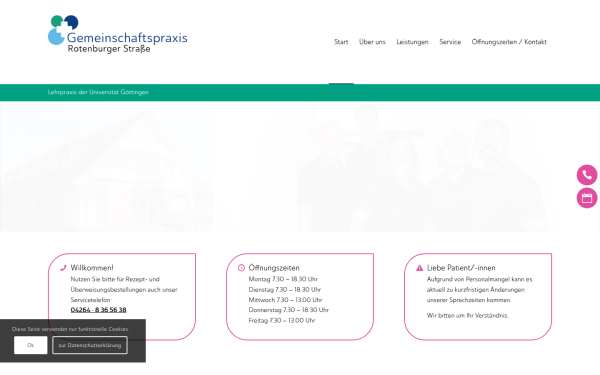Click the Öffnungszeiten card heading
The height and width of the screenshot is (375, 600).
(274, 268)
